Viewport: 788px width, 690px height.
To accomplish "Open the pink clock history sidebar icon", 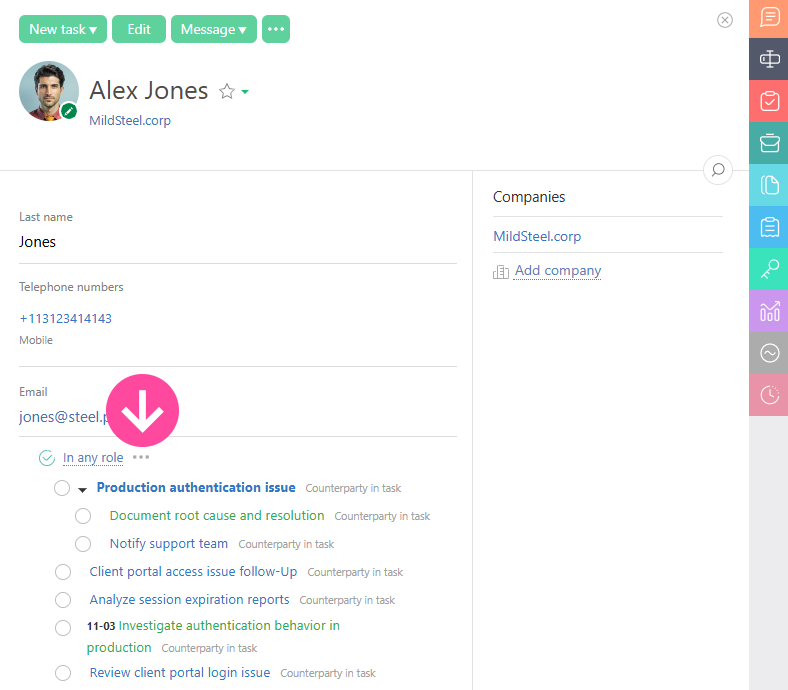I will pos(769,395).
